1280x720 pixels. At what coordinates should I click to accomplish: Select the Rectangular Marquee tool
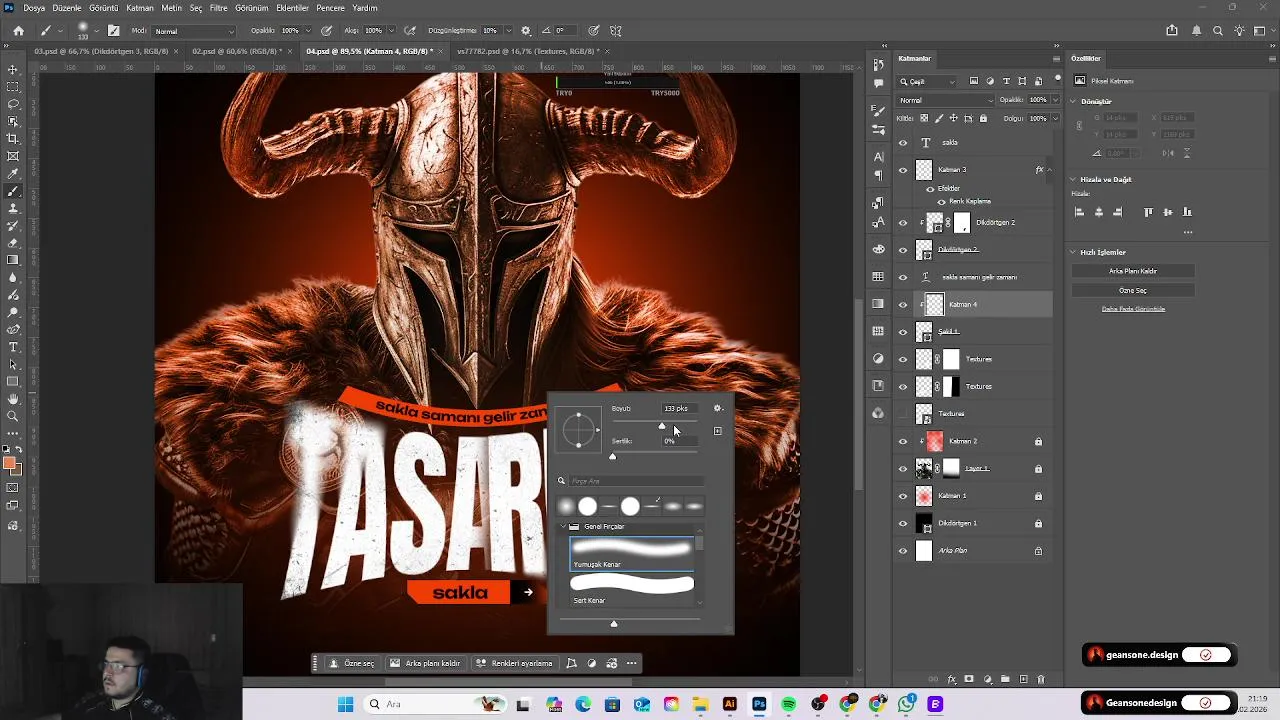coord(13,87)
